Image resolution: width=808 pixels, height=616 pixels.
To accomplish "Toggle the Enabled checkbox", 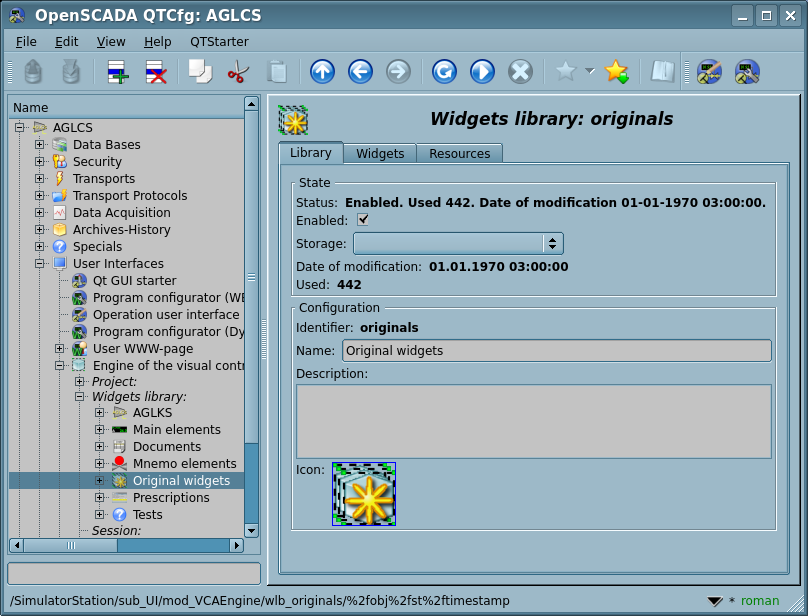I will coord(363,220).
